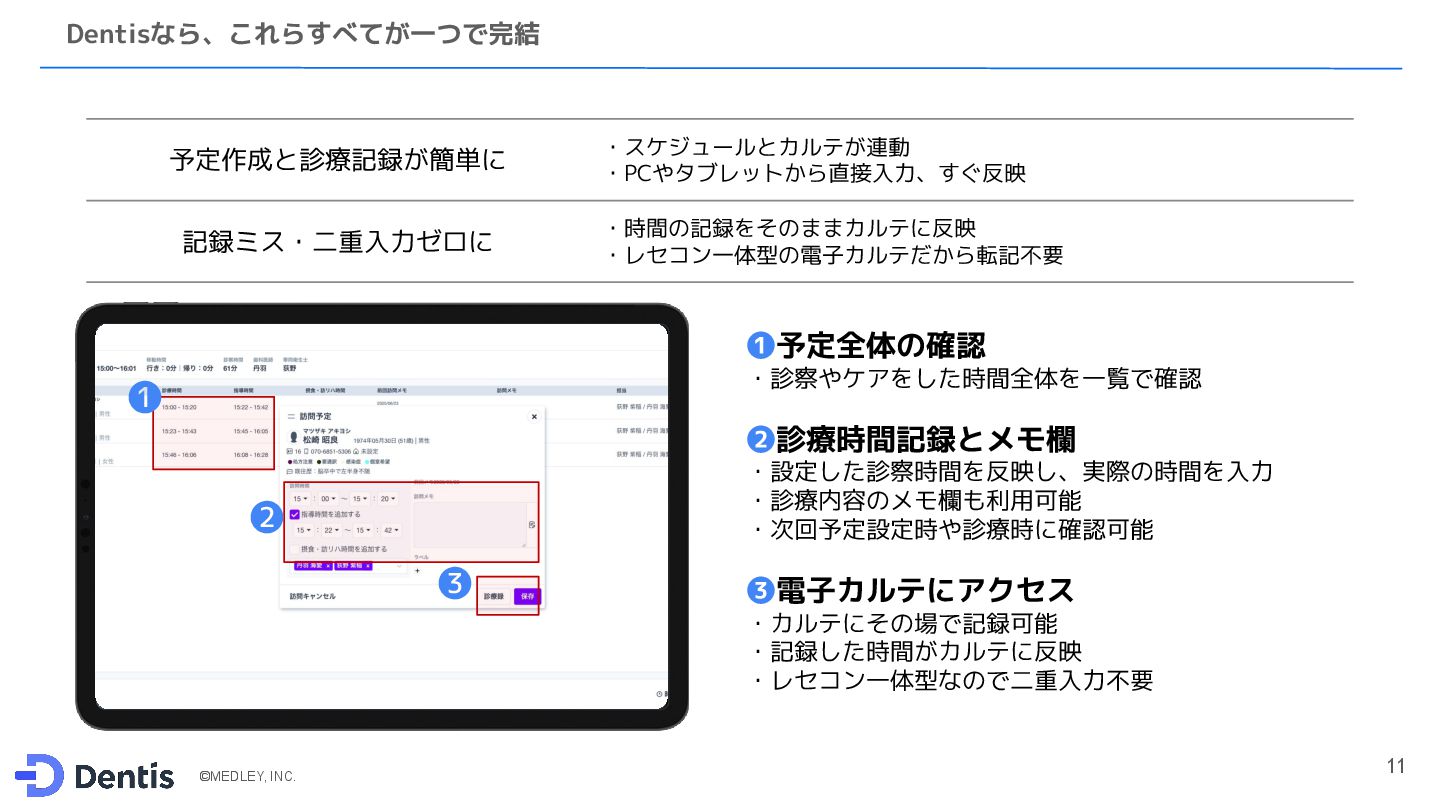The width and height of the screenshot is (1440, 810).
Task: Click the ©MEDLEY, INC. footer text
Action: point(247,777)
